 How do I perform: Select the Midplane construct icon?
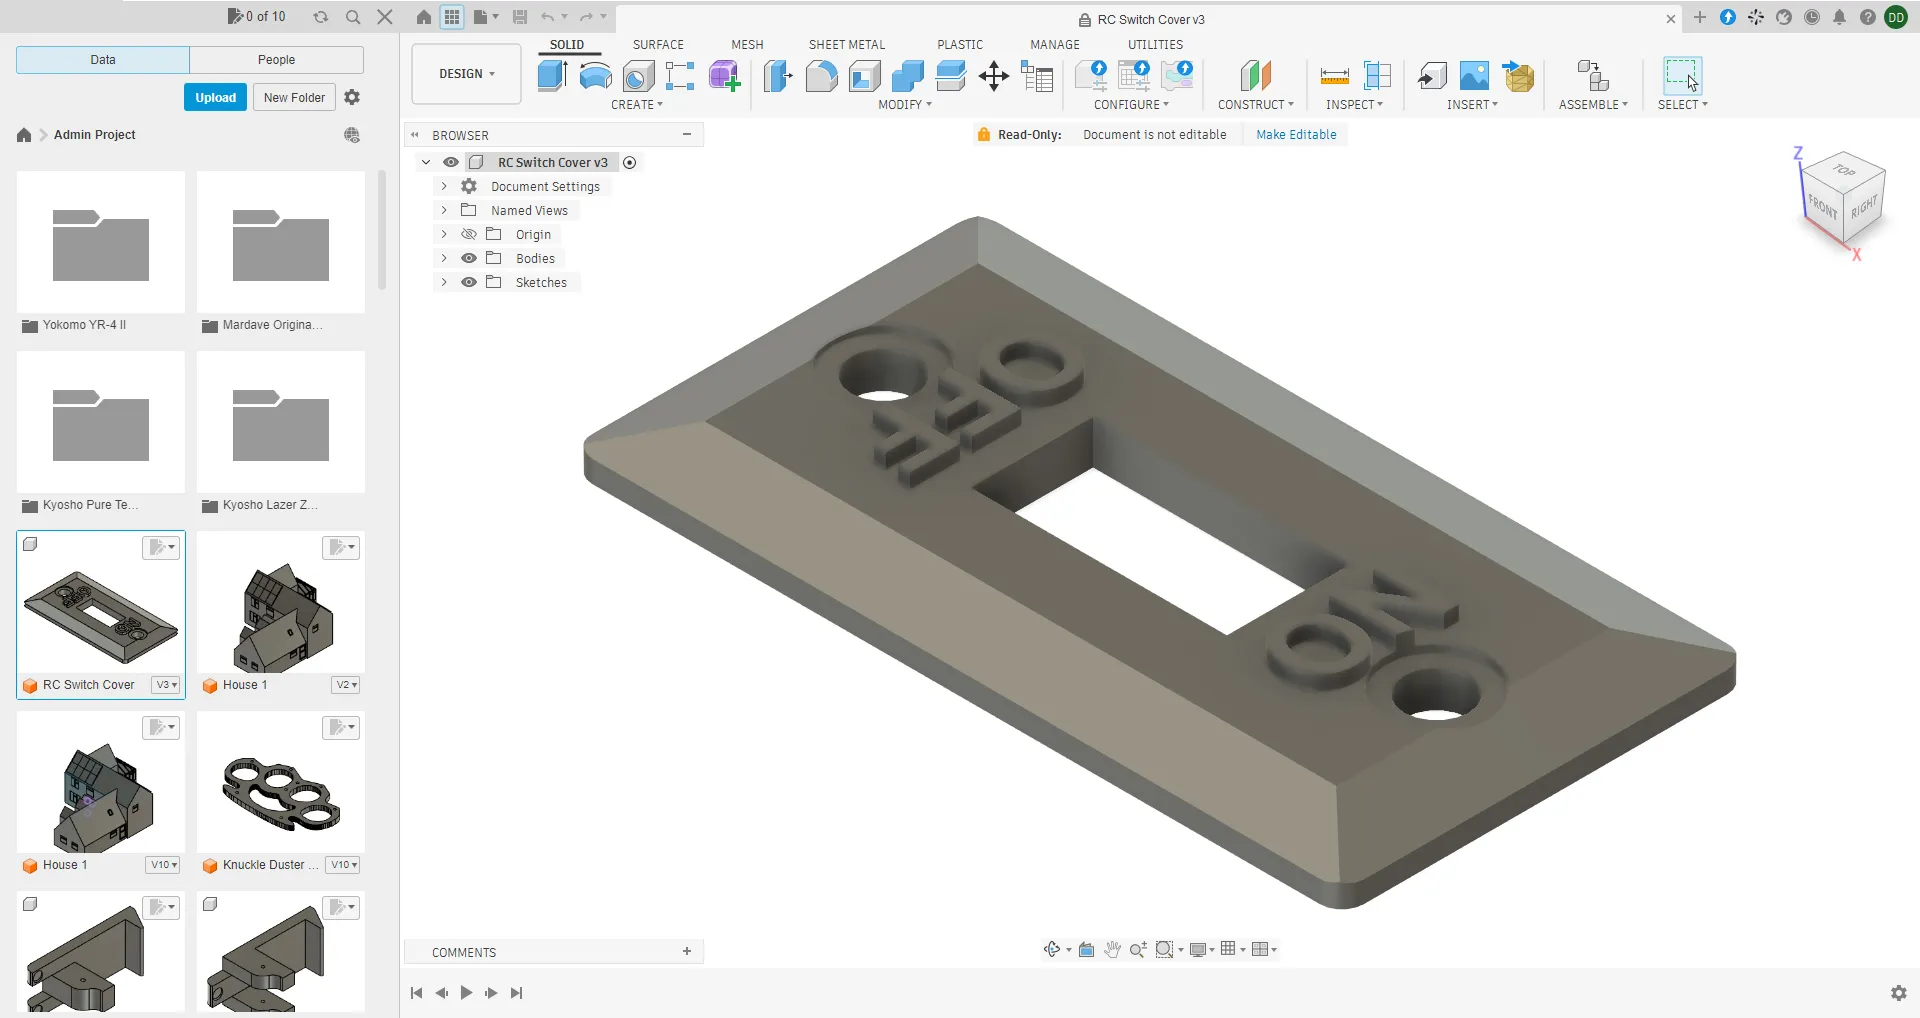click(x=1255, y=76)
